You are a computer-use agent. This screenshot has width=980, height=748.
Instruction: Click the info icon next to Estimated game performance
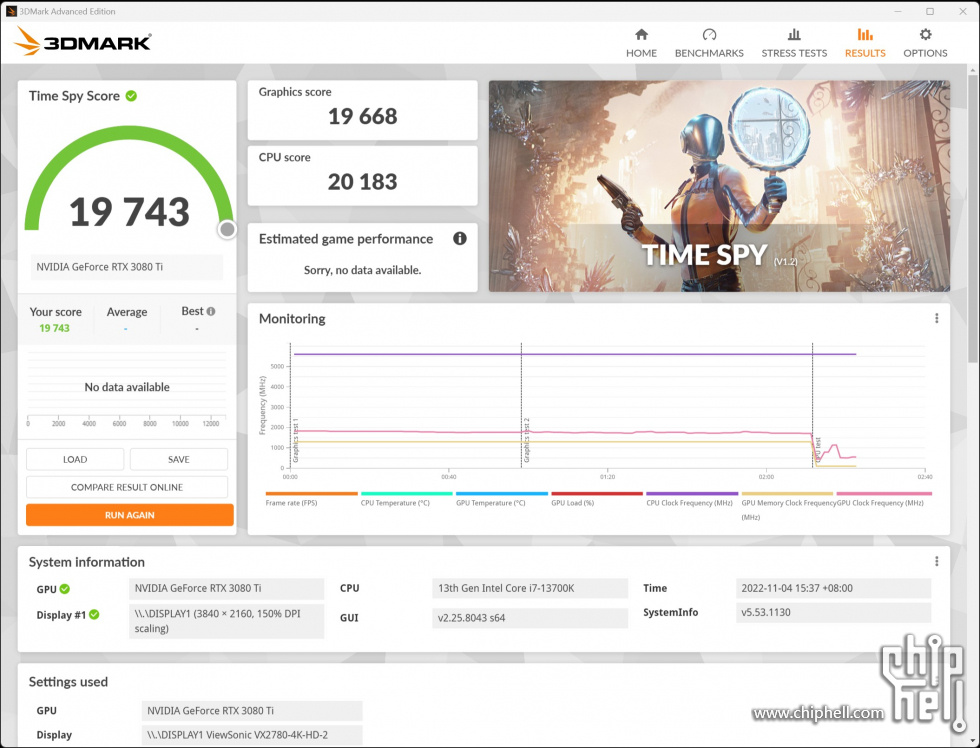click(x=460, y=238)
